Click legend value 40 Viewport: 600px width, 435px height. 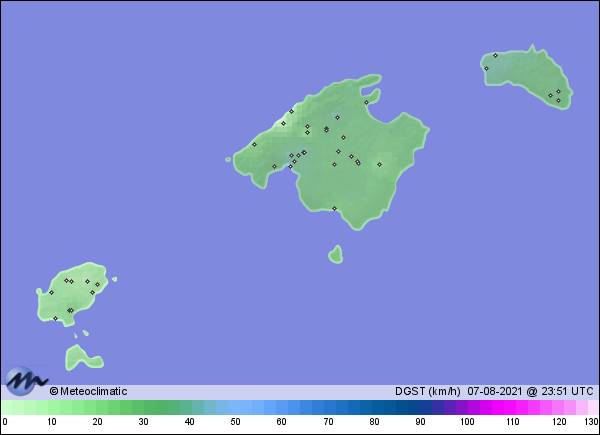(x=189, y=422)
